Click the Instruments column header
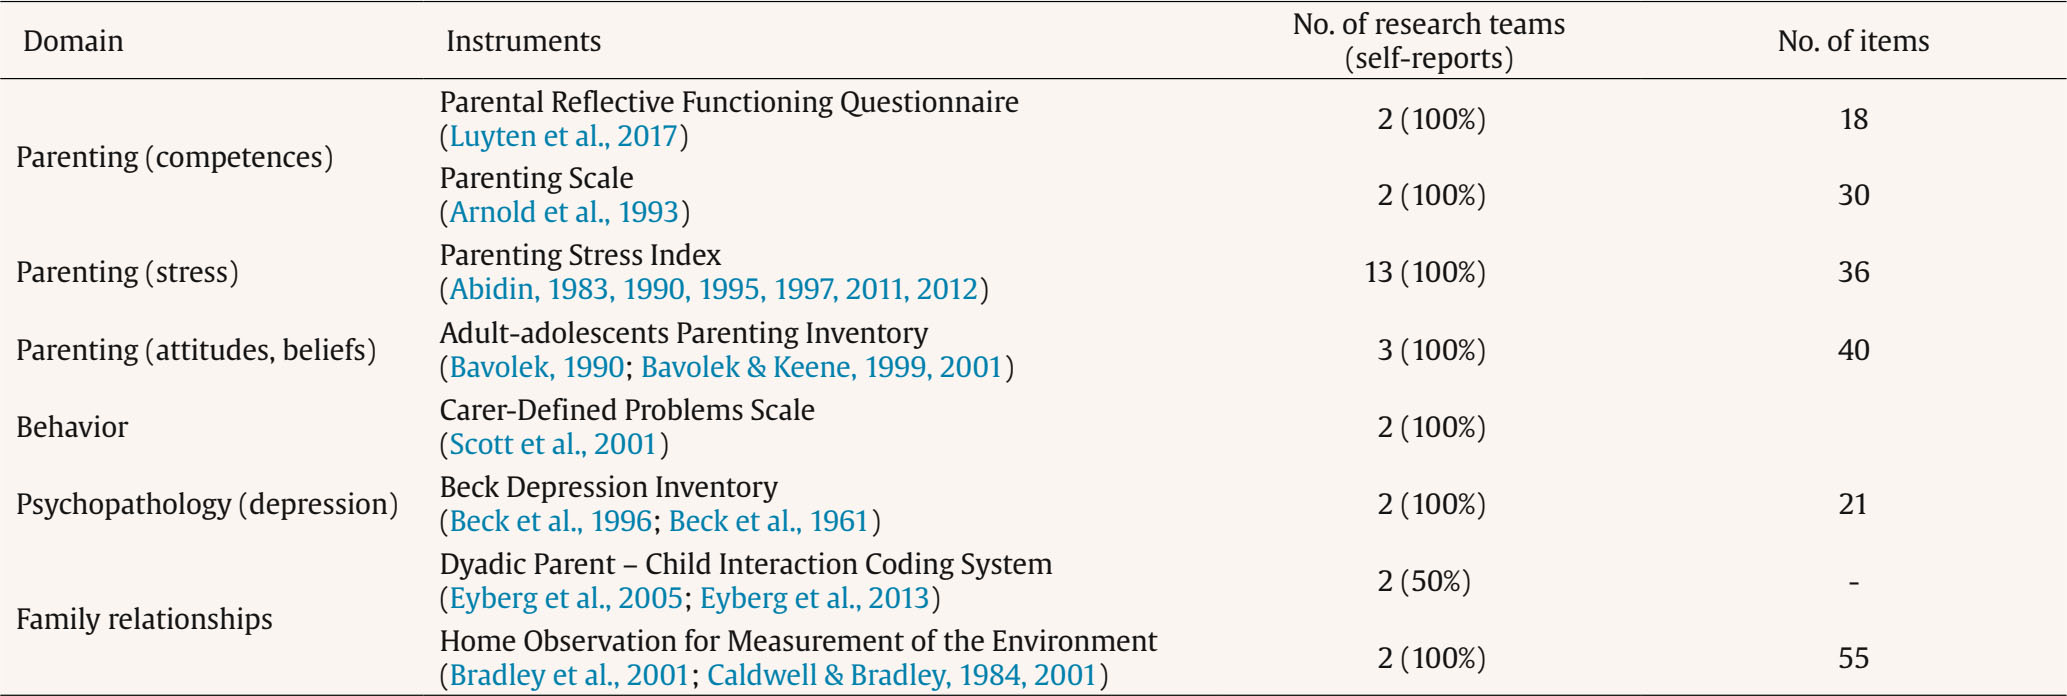The width and height of the screenshot is (2067, 696). click(523, 41)
